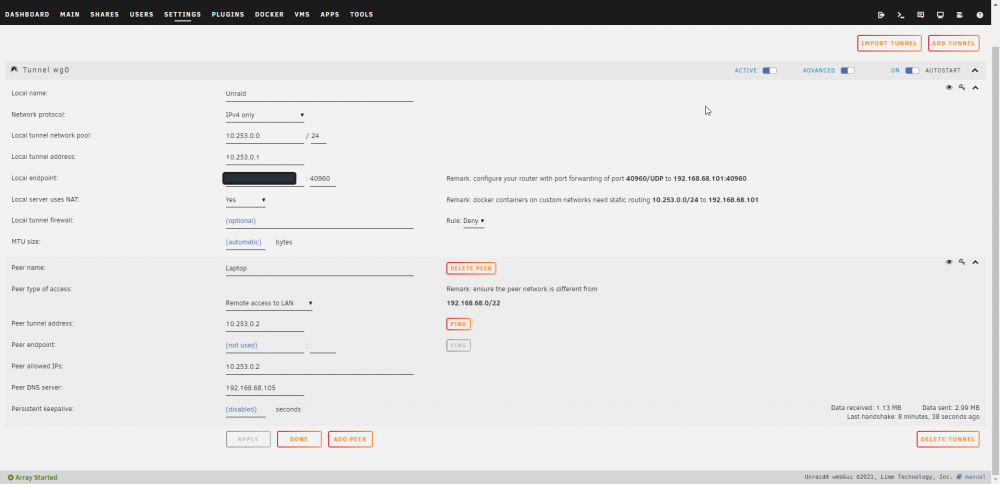Open the feedback speech-bubble icon

pyautogui.click(x=920, y=15)
